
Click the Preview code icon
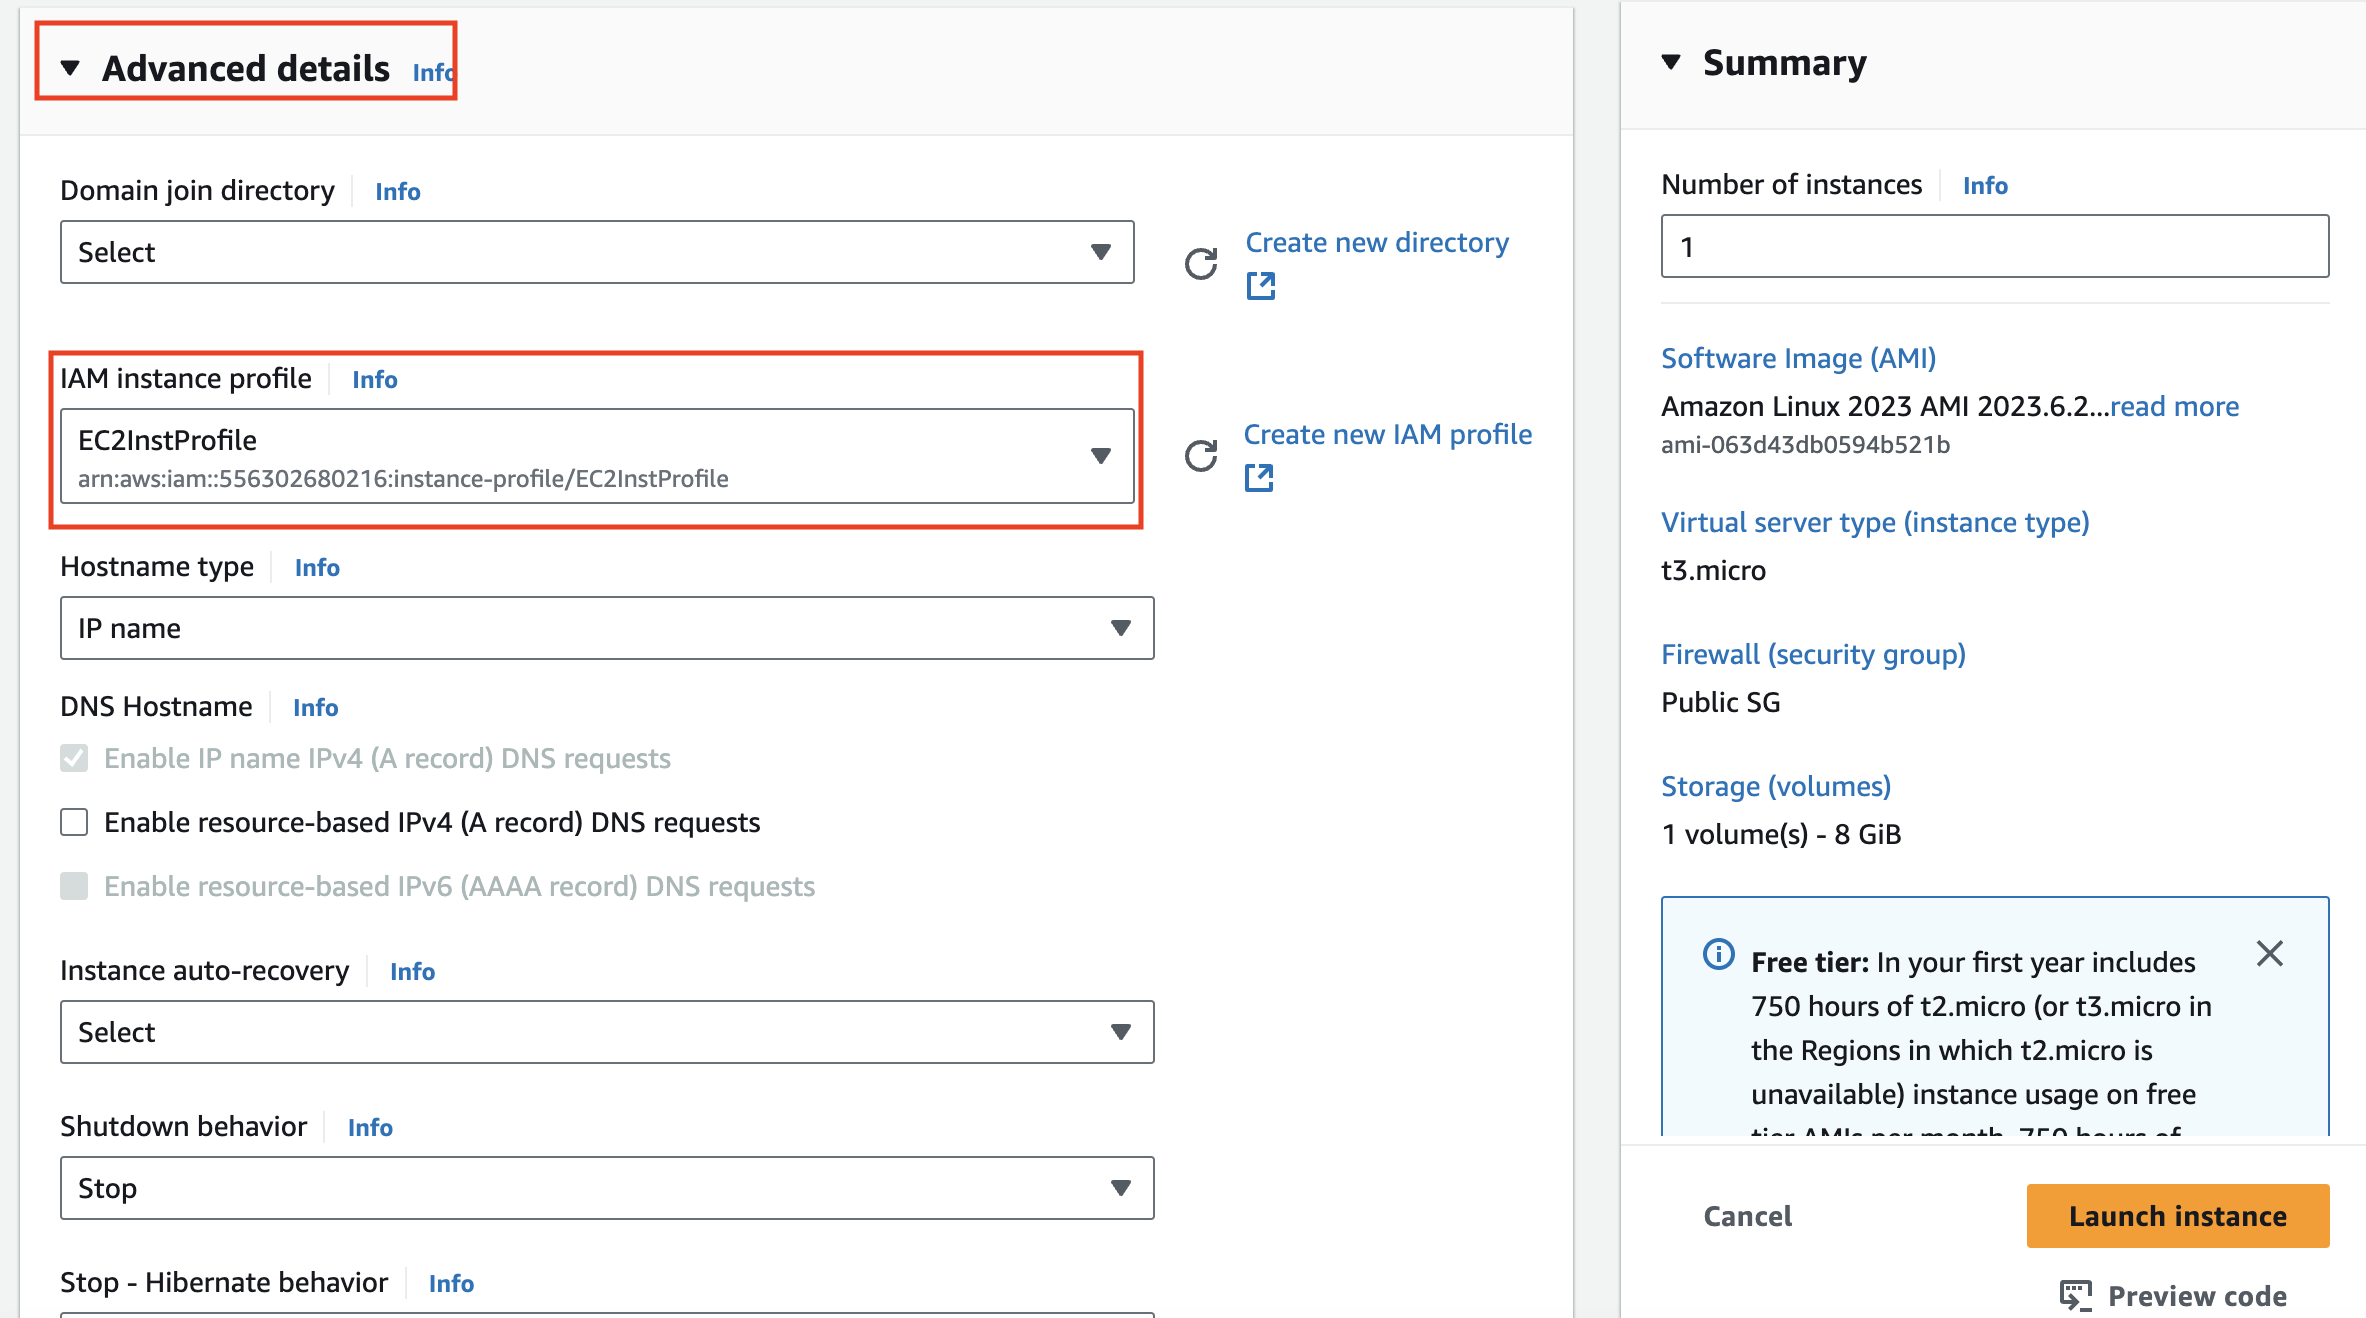(x=2075, y=1295)
